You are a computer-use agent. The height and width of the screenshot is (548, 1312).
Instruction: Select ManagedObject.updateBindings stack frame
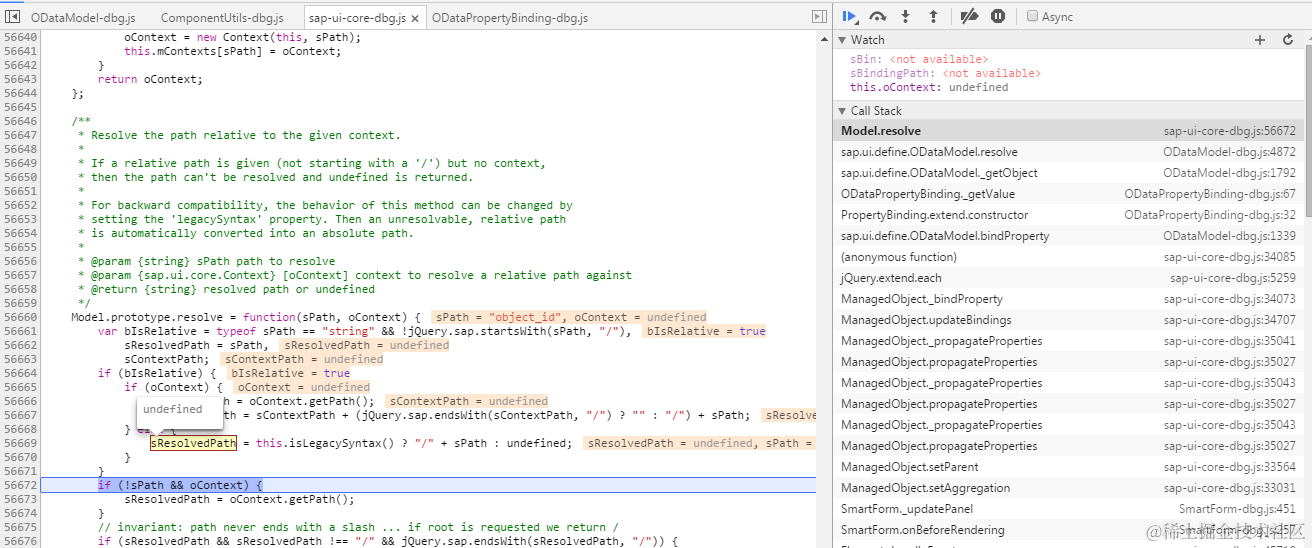(1068, 320)
